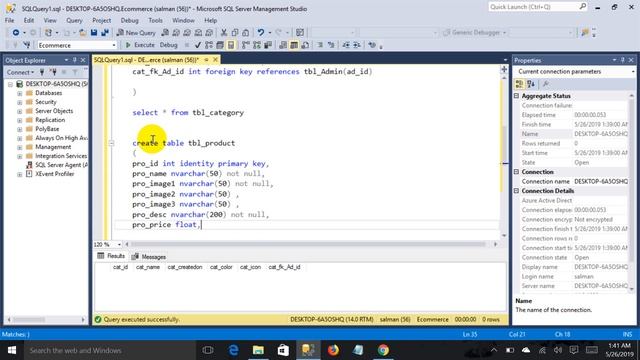This screenshot has height=360, width=640.
Task: Collapse the create table code block
Action: click(111, 143)
